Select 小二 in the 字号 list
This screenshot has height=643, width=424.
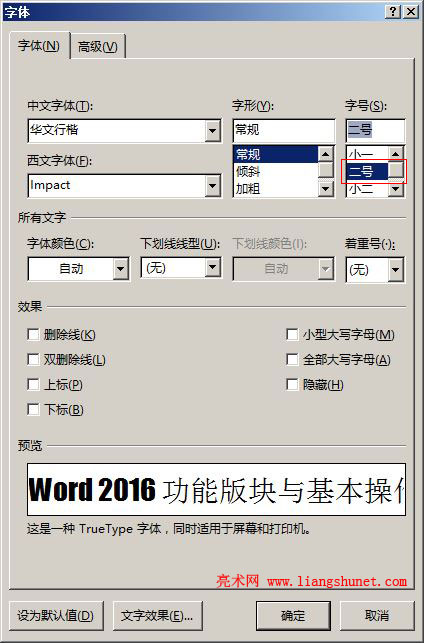(367, 189)
